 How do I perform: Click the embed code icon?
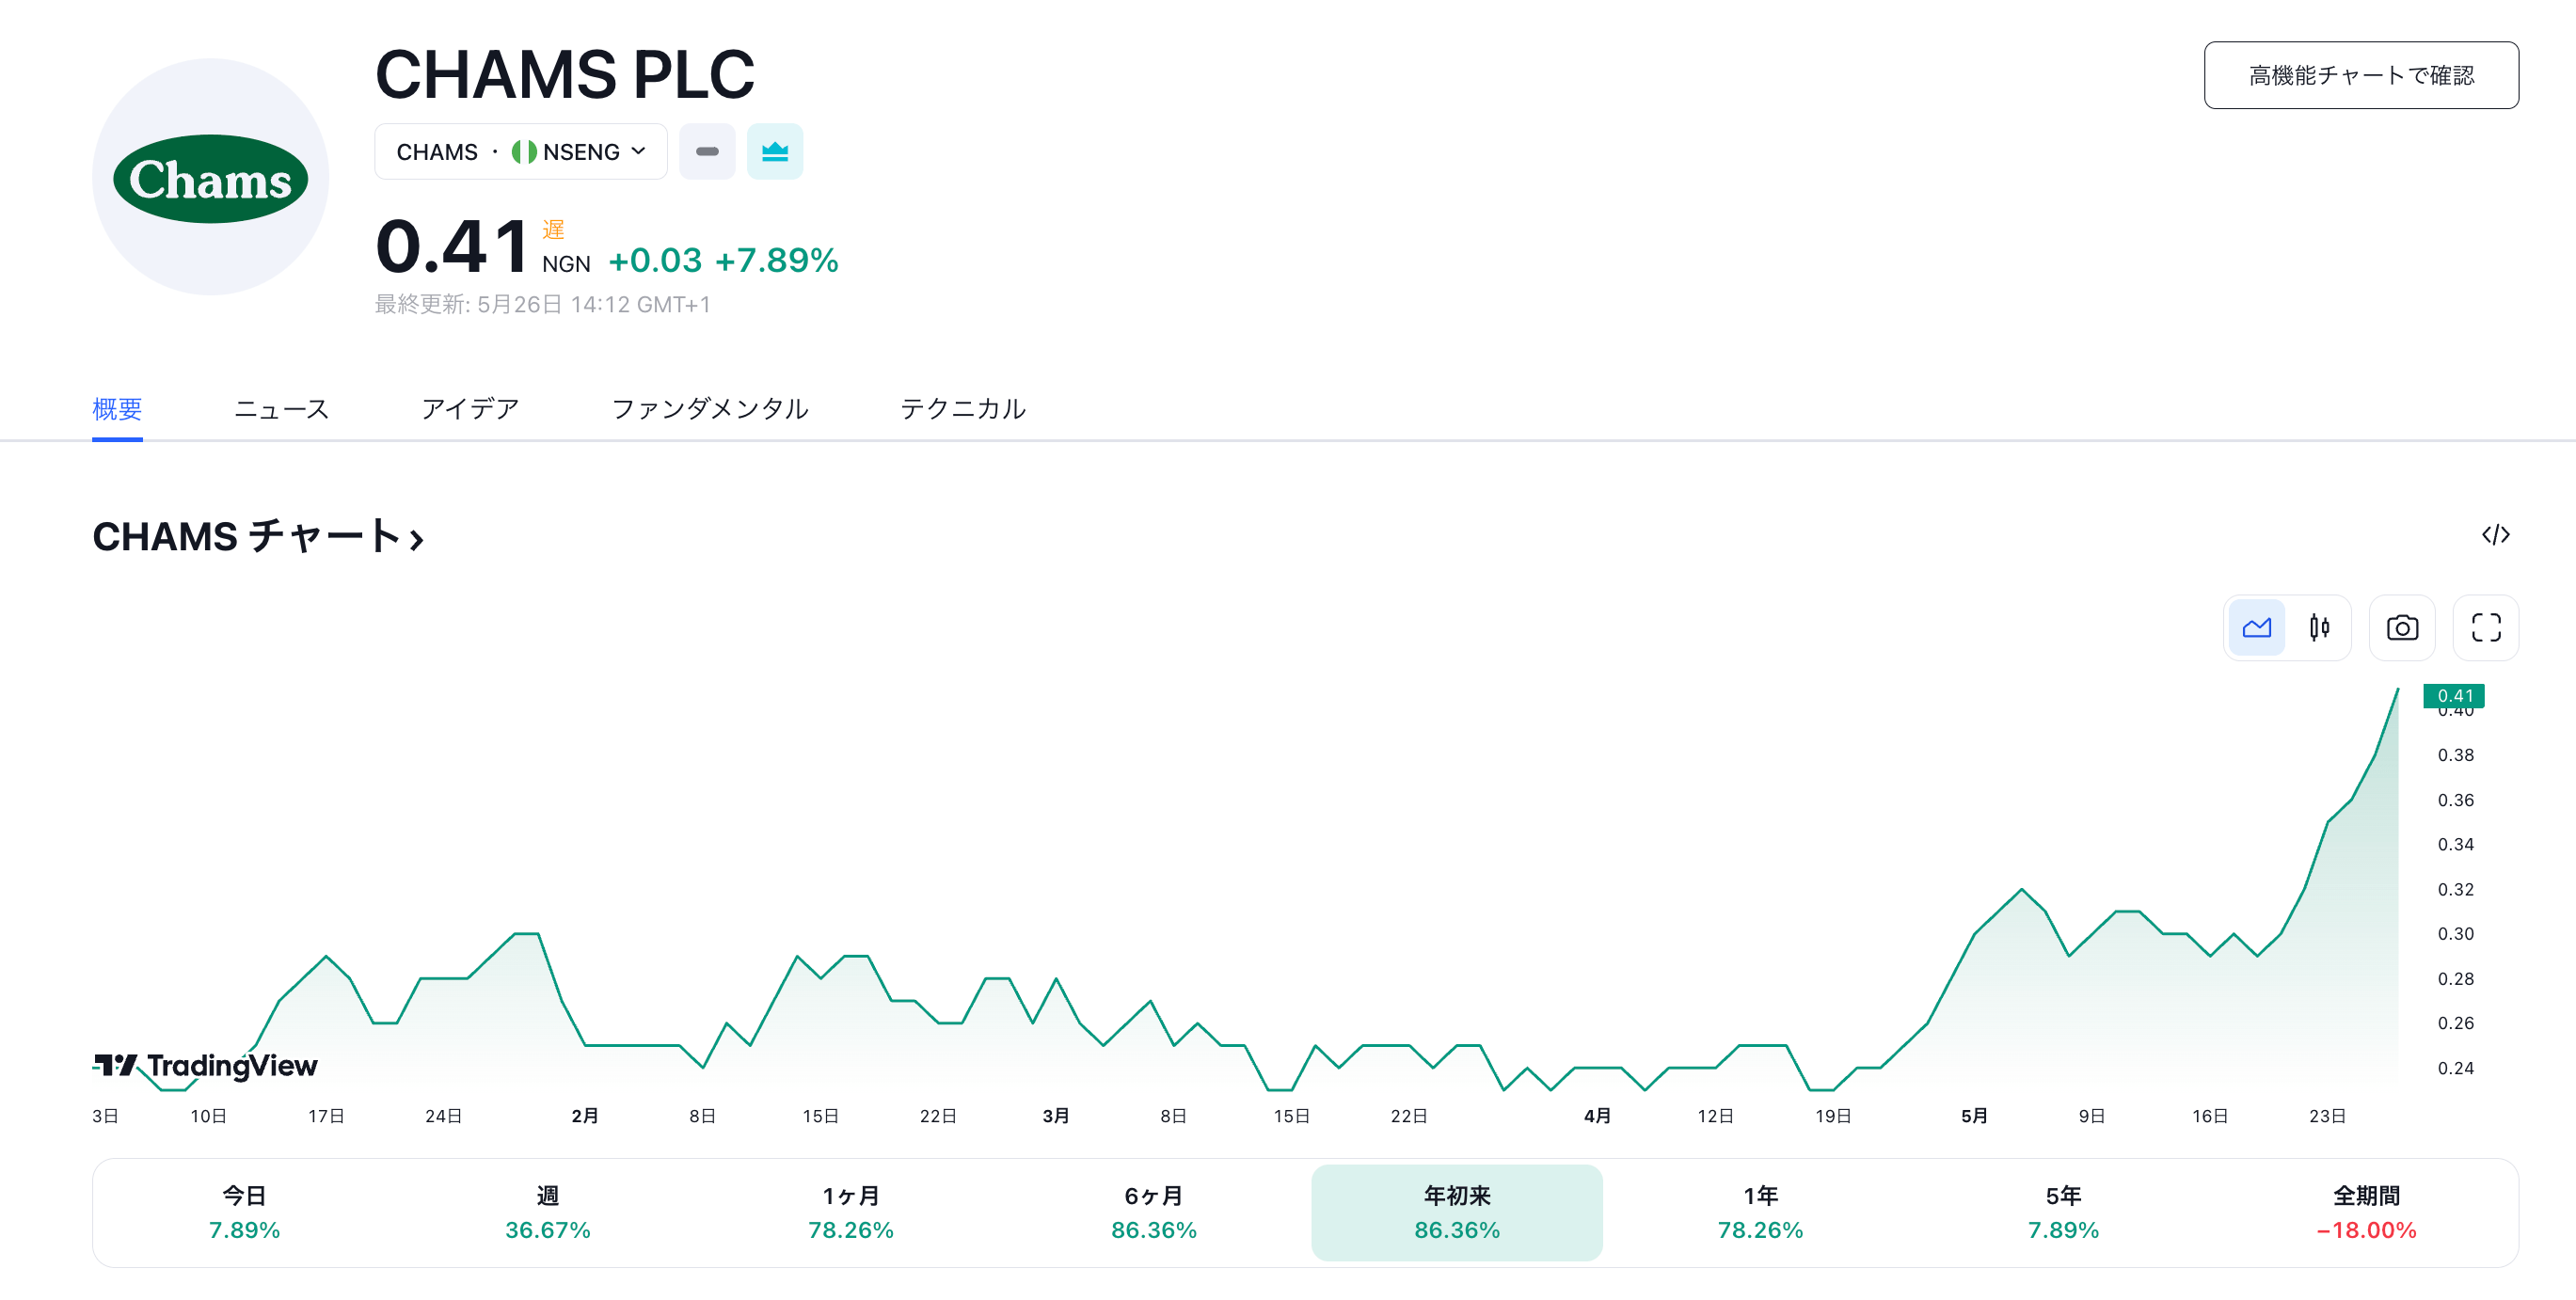(2495, 535)
